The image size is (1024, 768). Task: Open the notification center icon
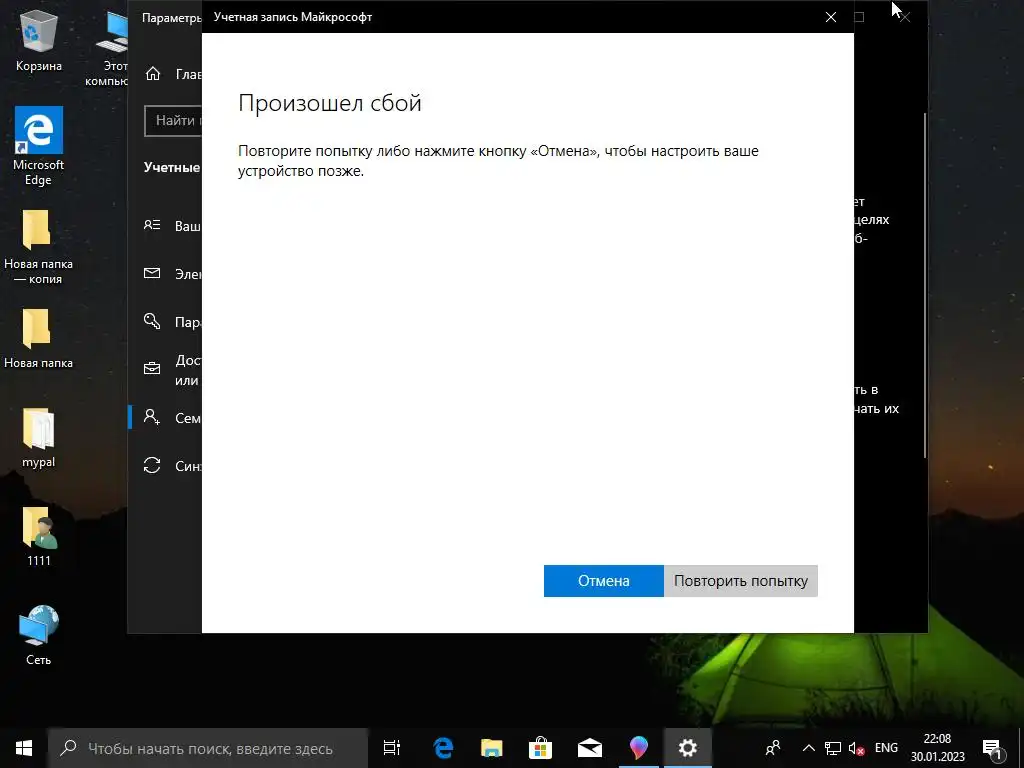click(x=992, y=748)
